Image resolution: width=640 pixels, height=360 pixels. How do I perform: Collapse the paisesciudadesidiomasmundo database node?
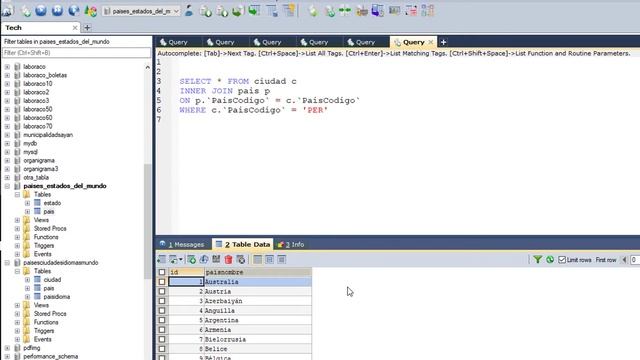[7, 263]
